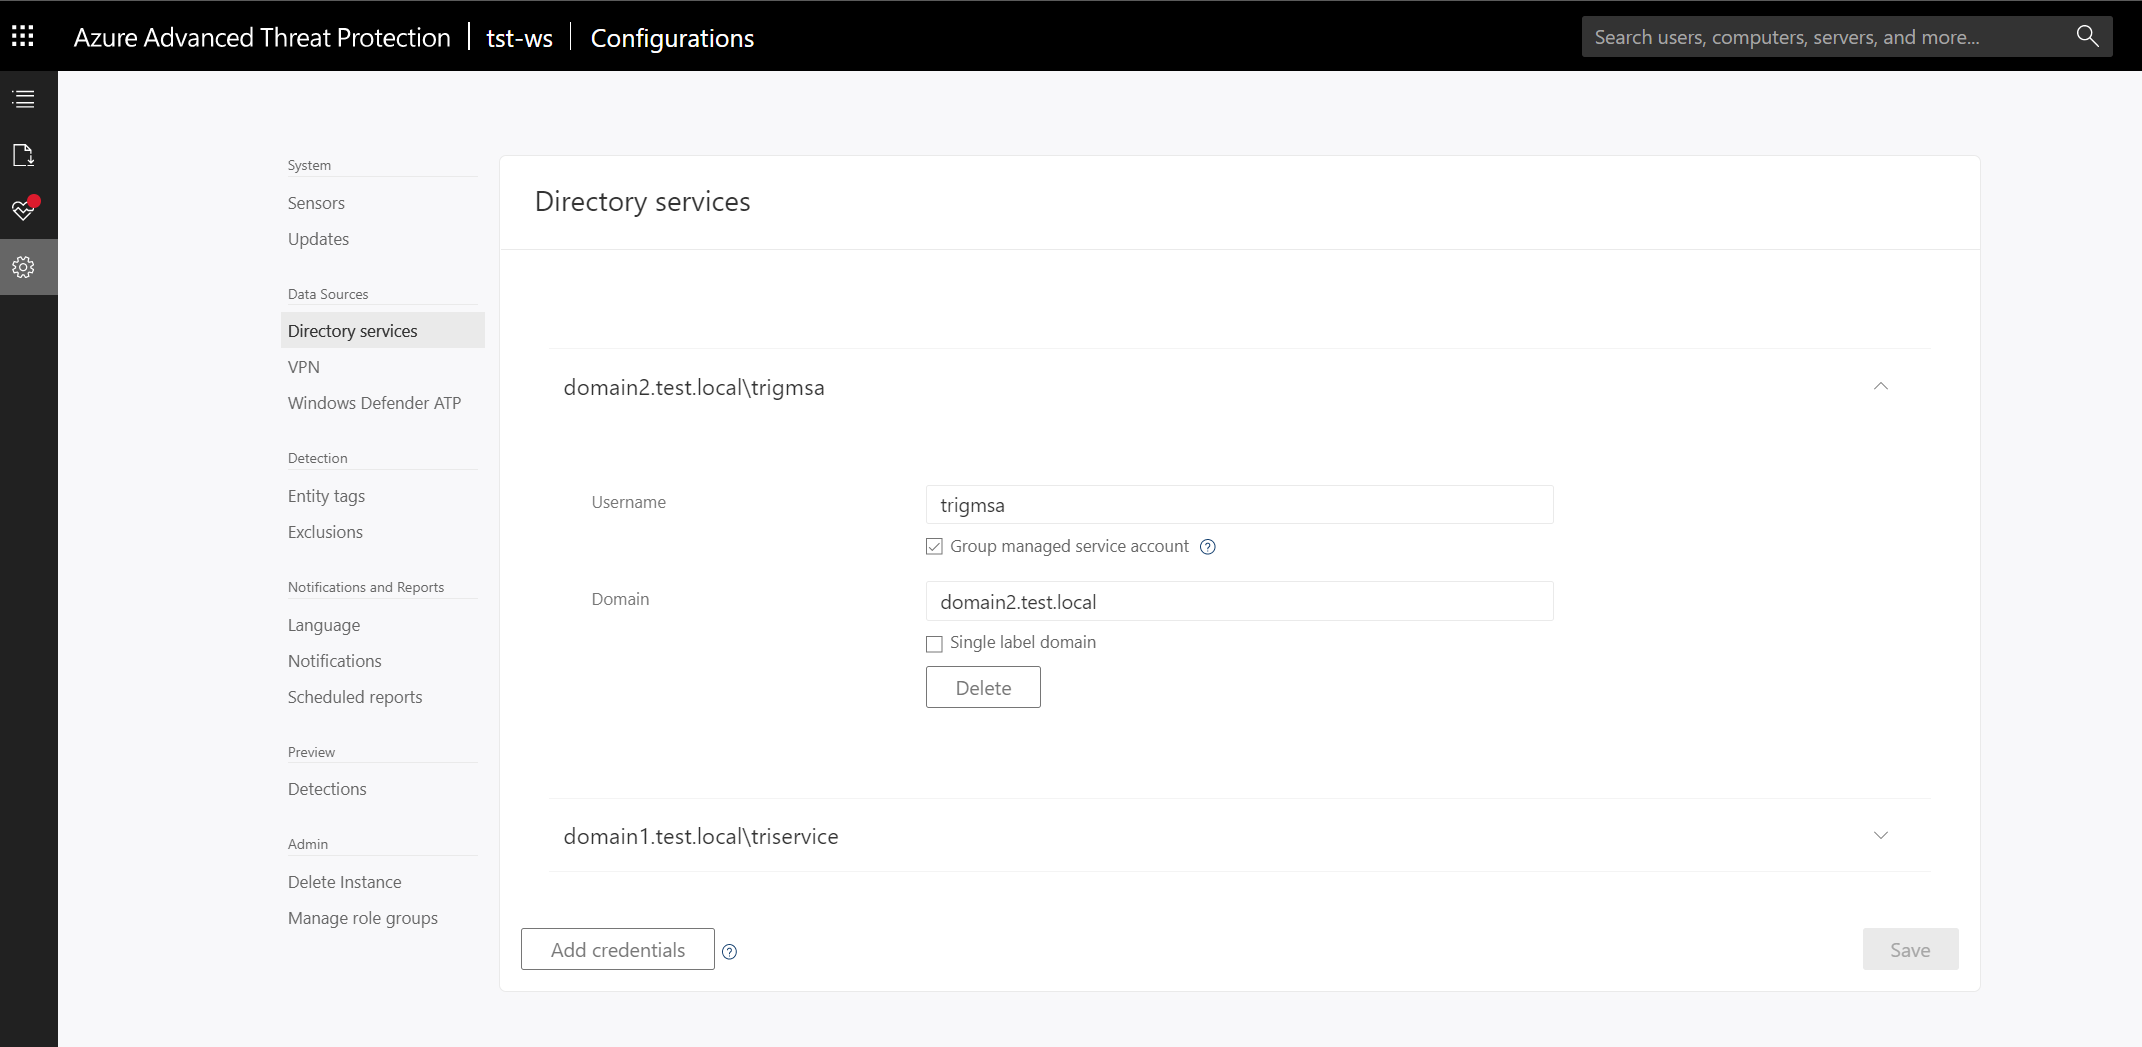This screenshot has height=1047, width=2142.
Task: Enable Single label domain checkbox
Action: click(934, 643)
